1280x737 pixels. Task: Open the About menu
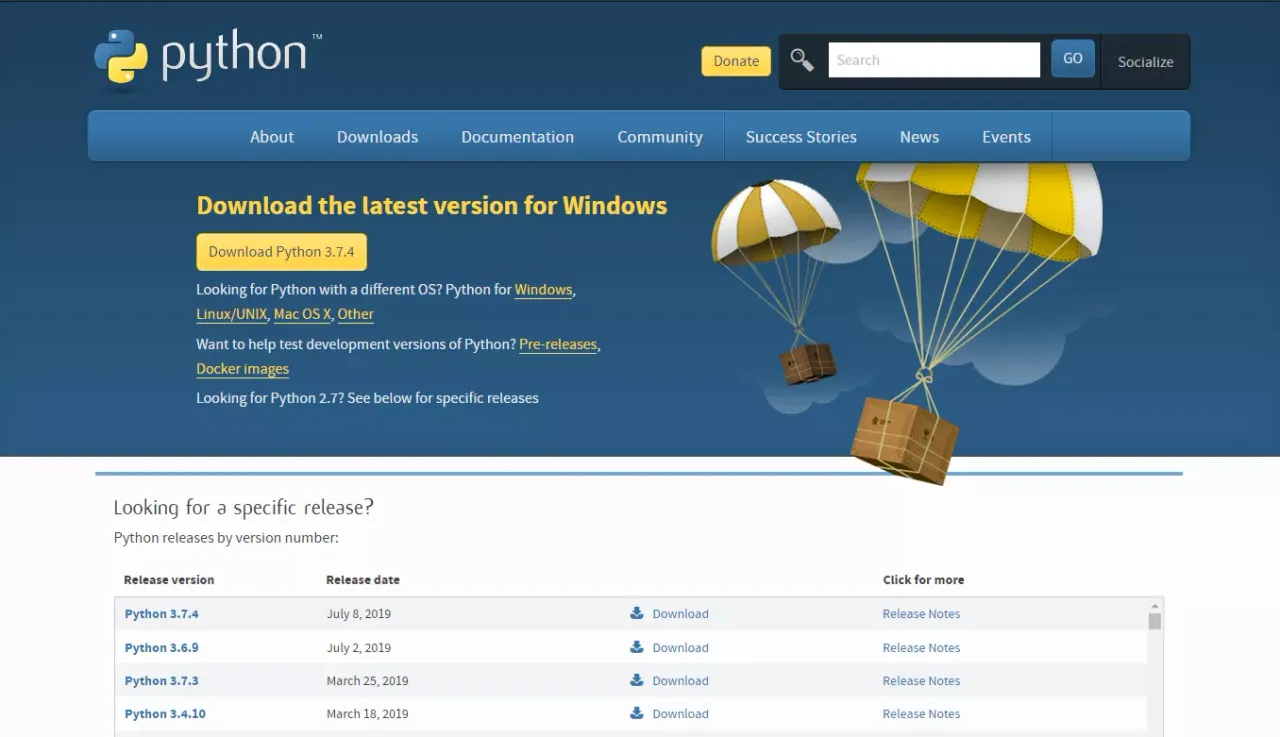[x=272, y=137]
